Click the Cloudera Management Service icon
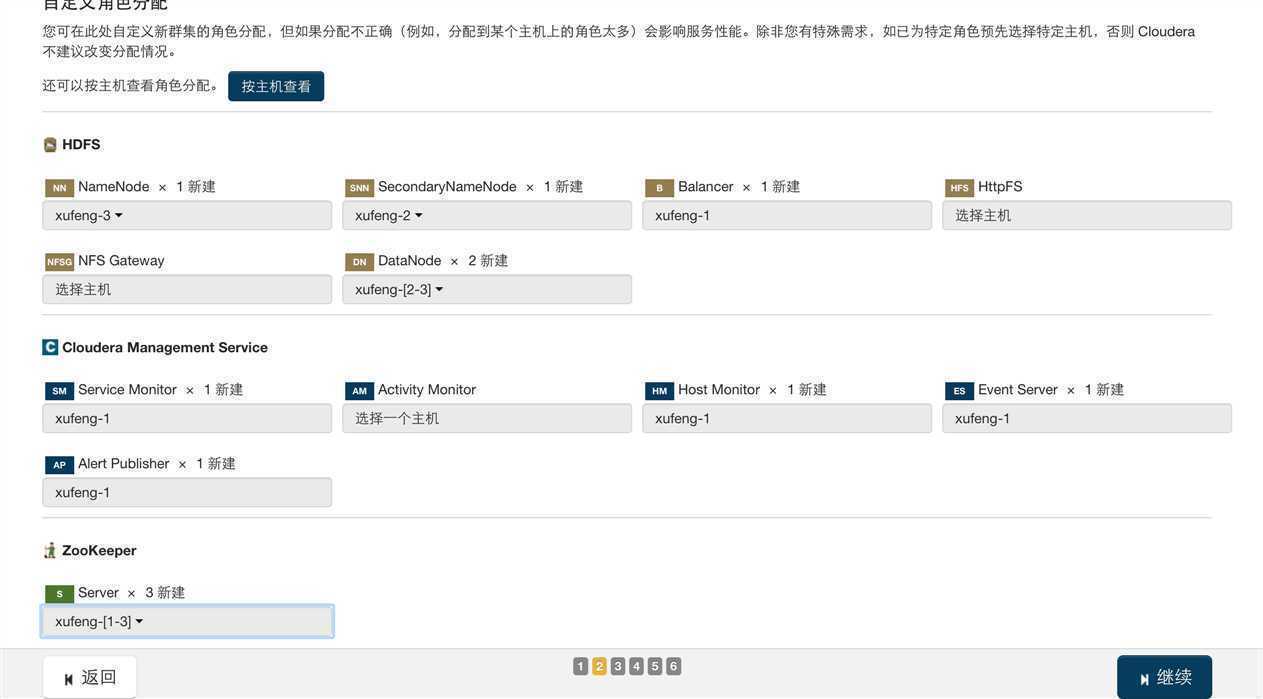 click(50, 347)
